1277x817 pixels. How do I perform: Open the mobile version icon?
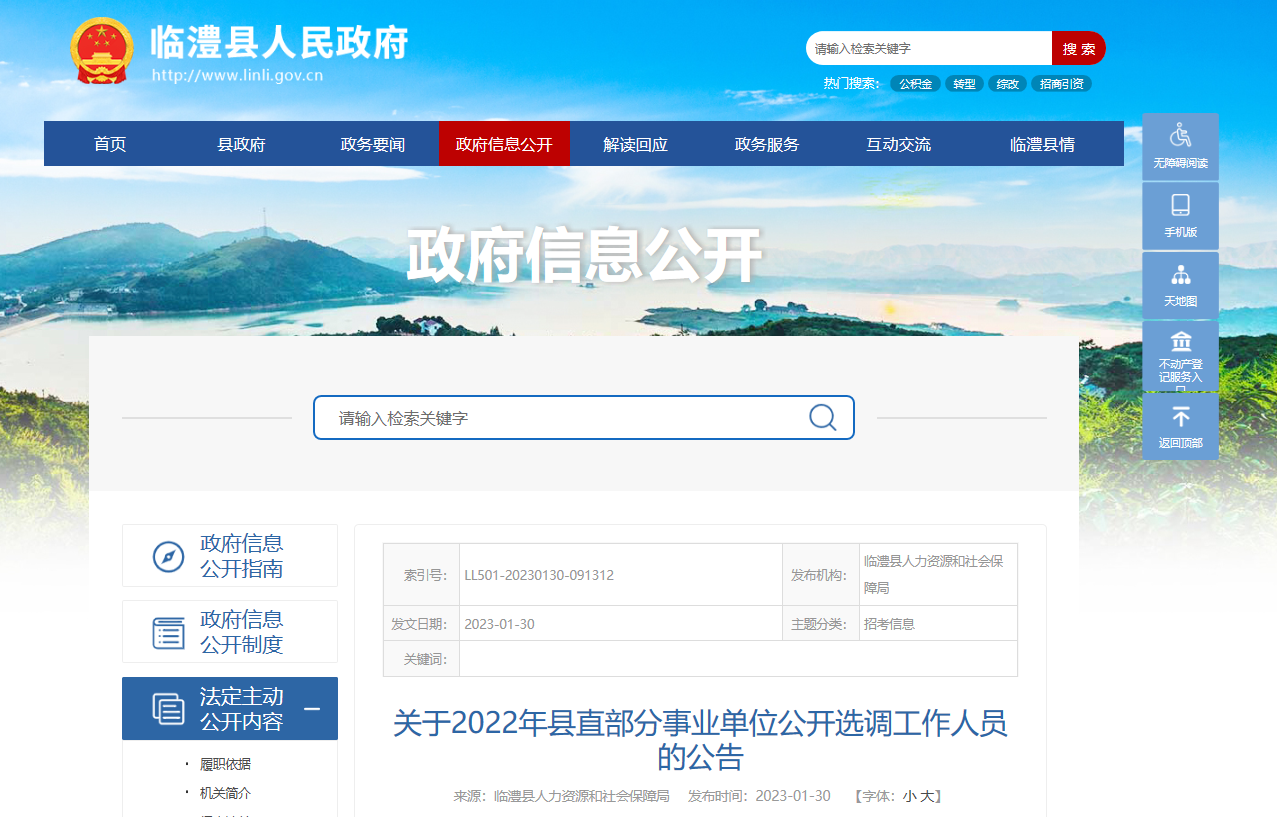click(1180, 205)
